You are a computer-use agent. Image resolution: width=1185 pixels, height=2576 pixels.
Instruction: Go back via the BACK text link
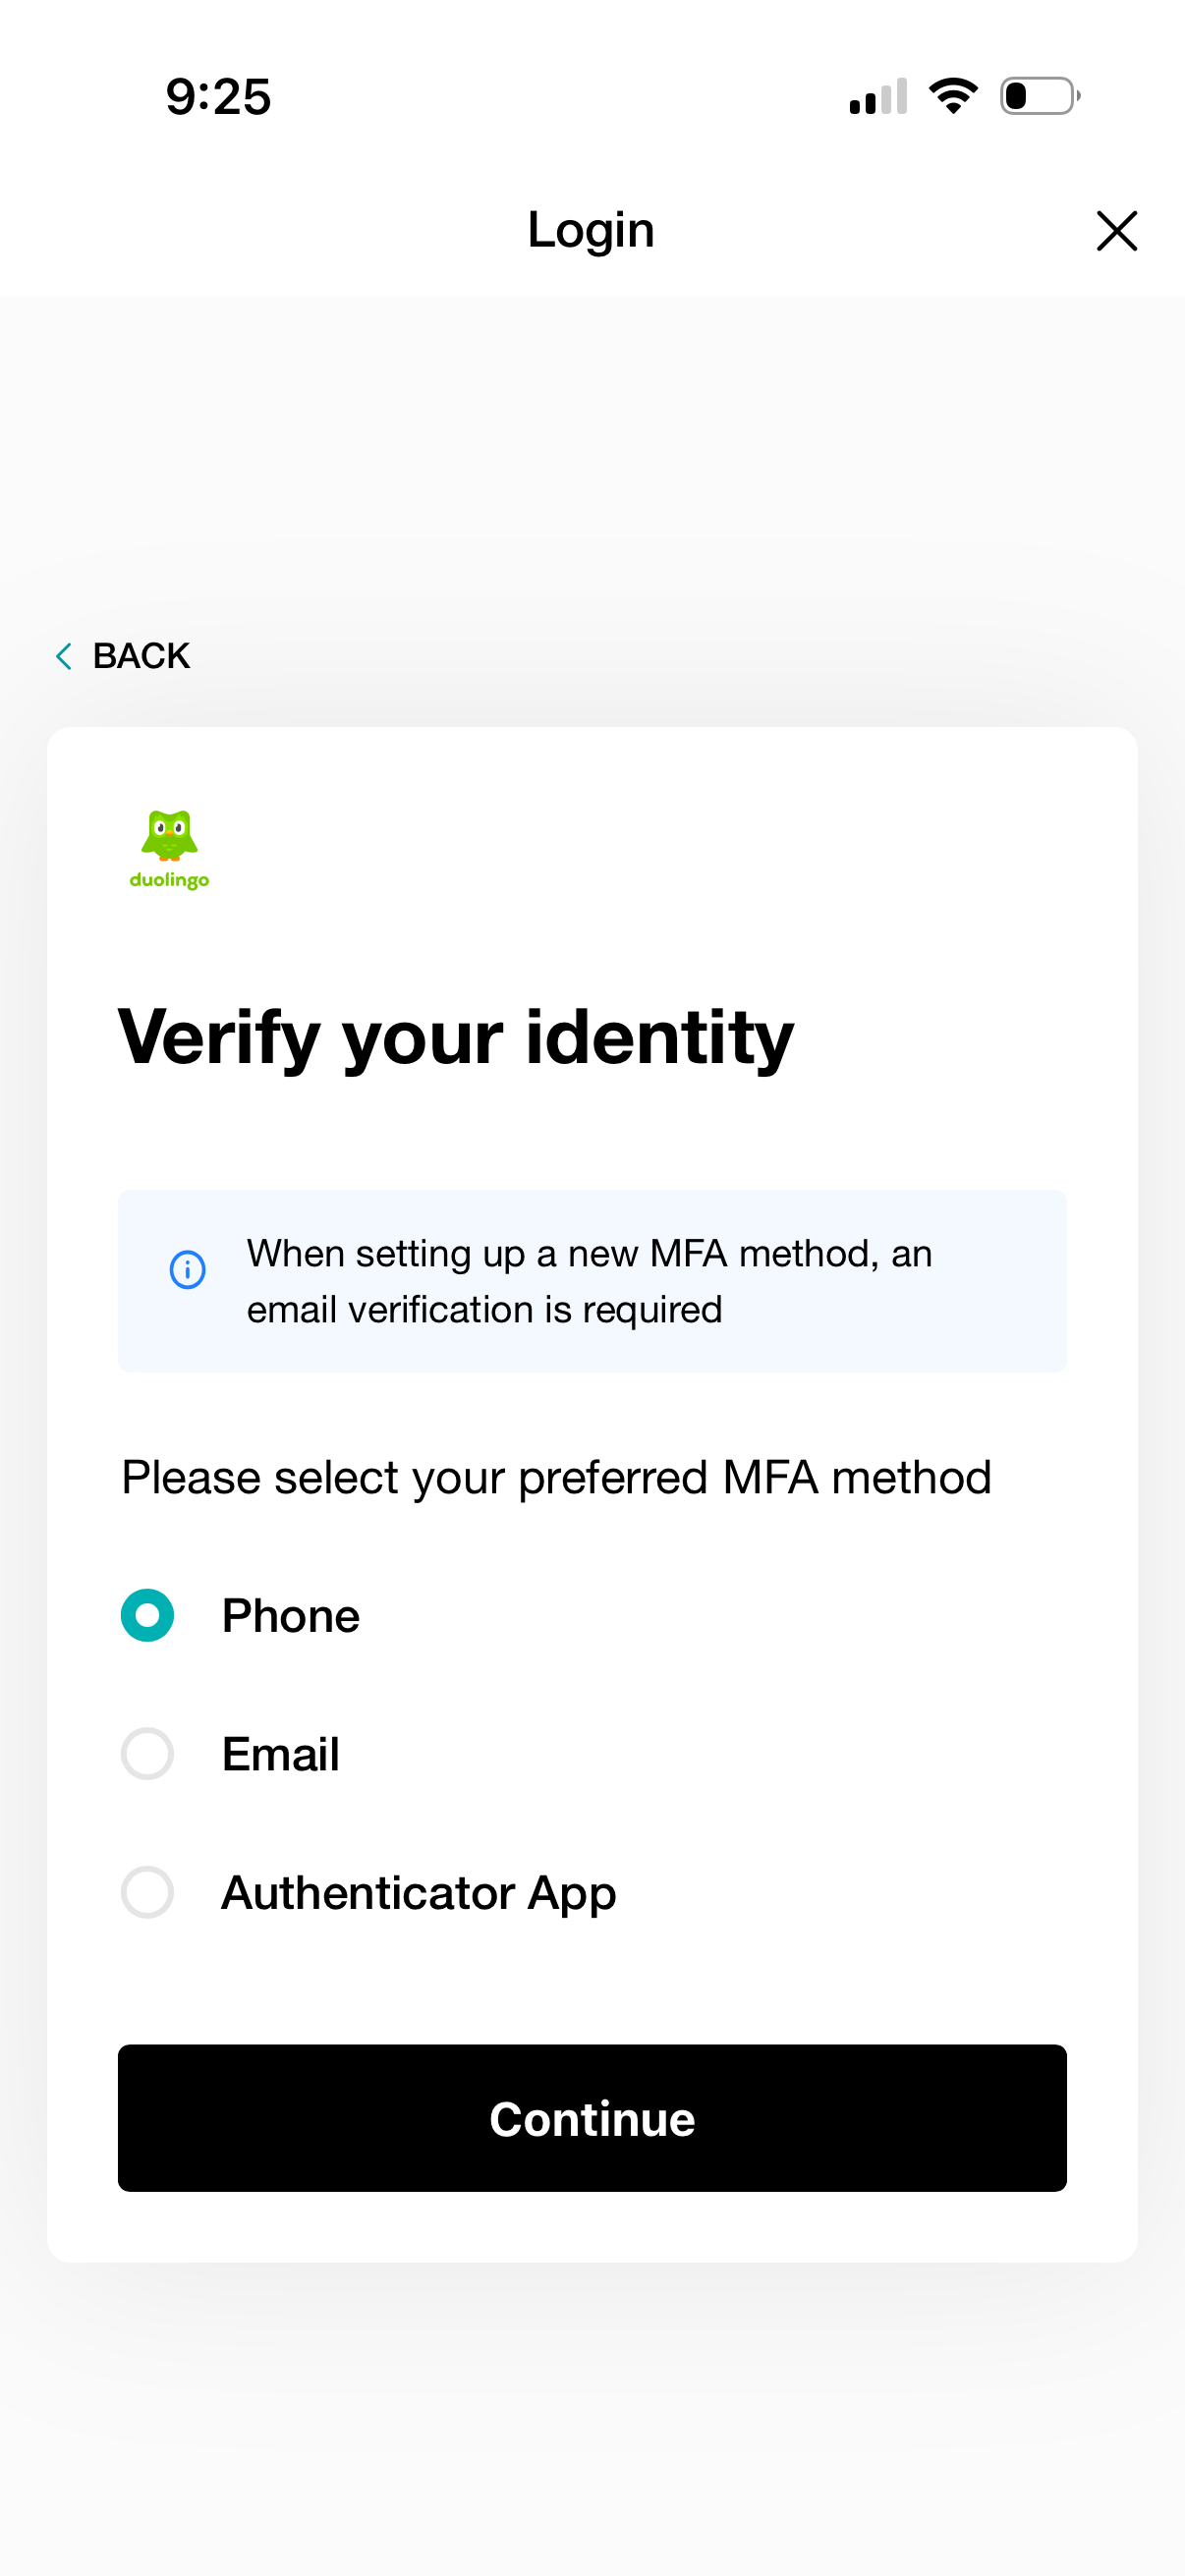[141, 656]
